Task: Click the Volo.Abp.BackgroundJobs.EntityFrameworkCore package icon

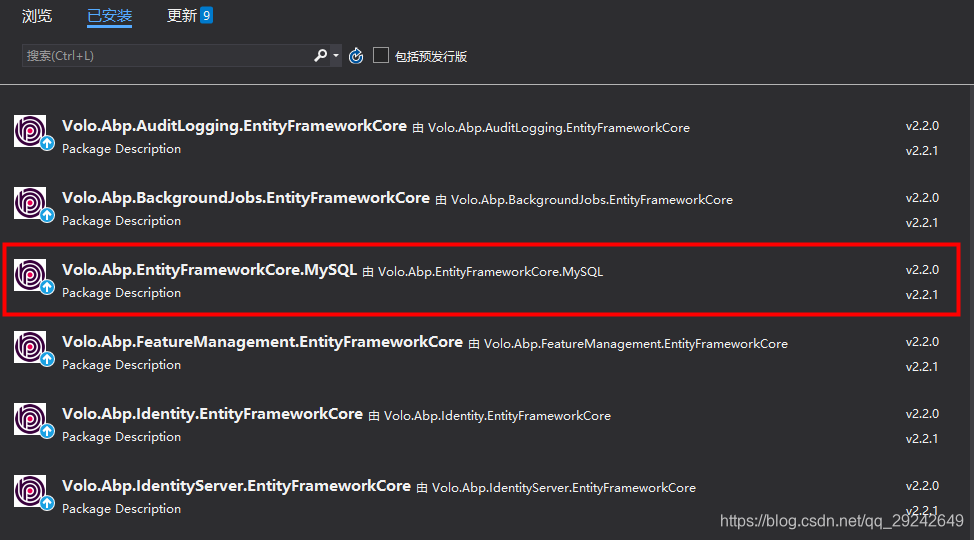Action: coord(30,203)
